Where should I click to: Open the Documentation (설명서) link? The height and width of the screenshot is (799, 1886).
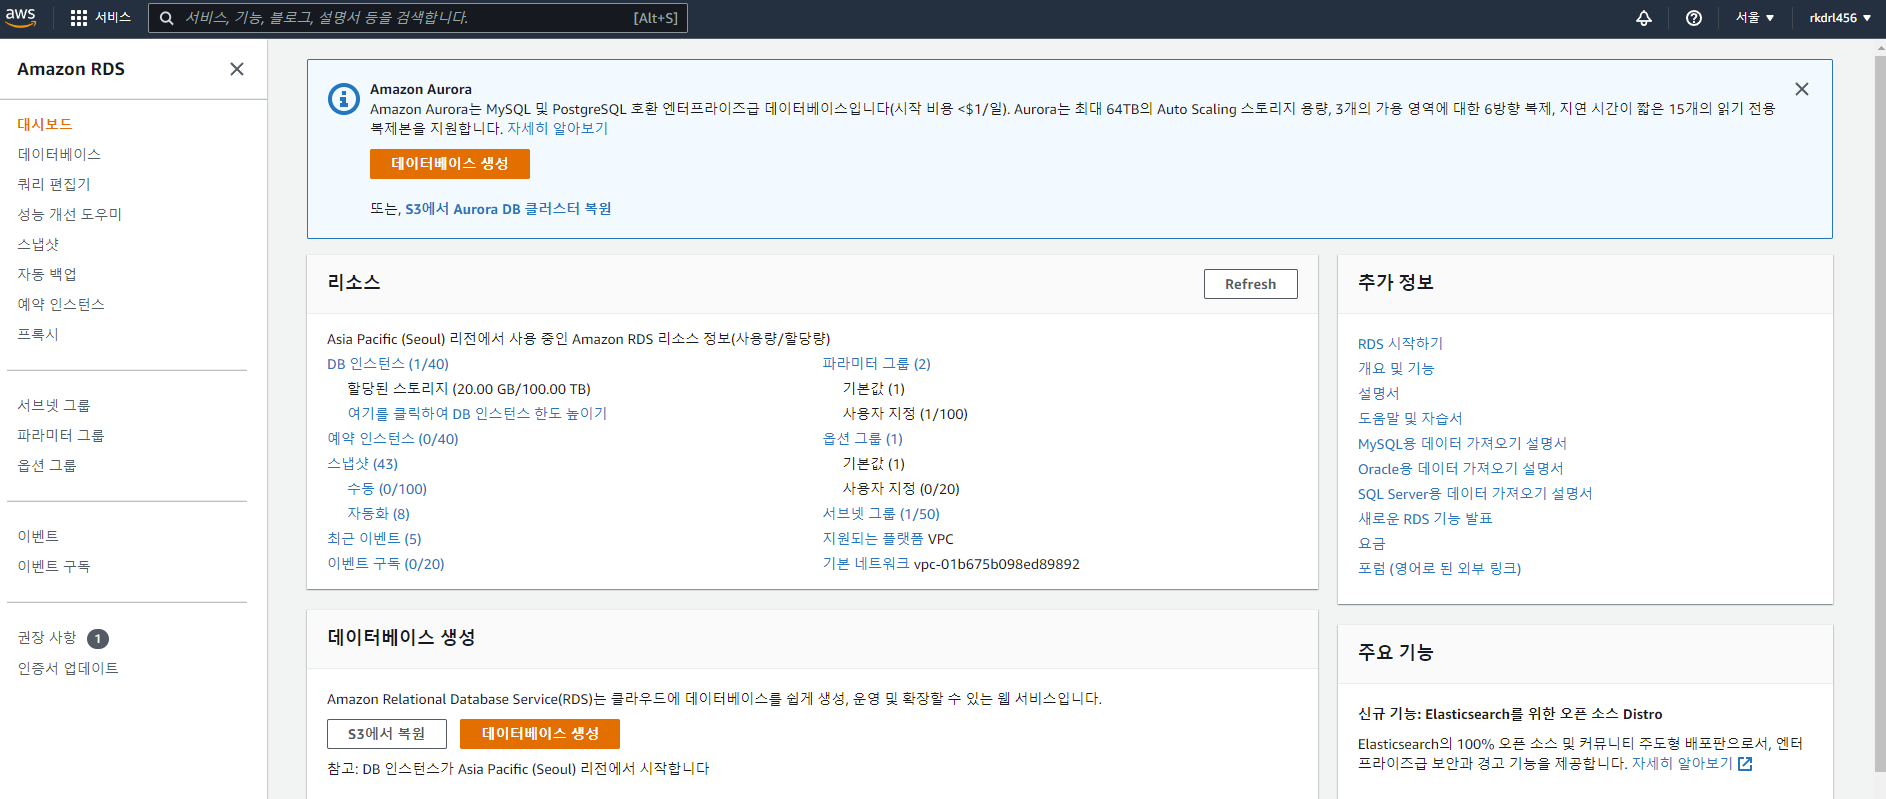click(x=1378, y=394)
